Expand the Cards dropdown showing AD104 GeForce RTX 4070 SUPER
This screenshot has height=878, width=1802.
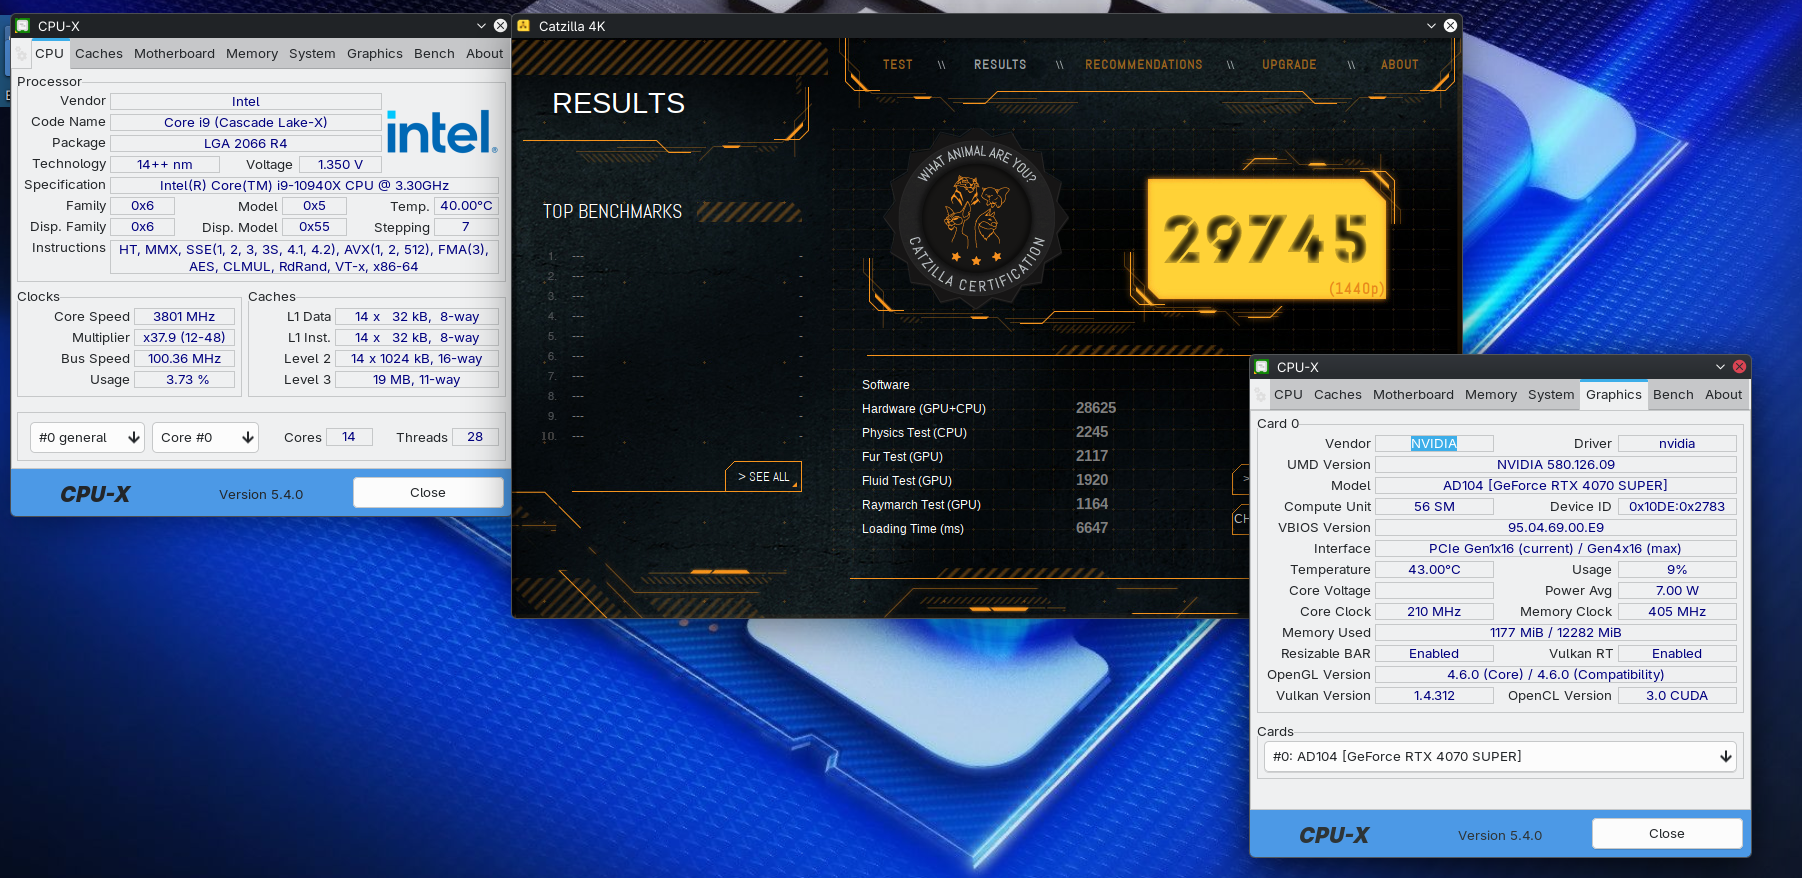pyautogui.click(x=1500, y=757)
